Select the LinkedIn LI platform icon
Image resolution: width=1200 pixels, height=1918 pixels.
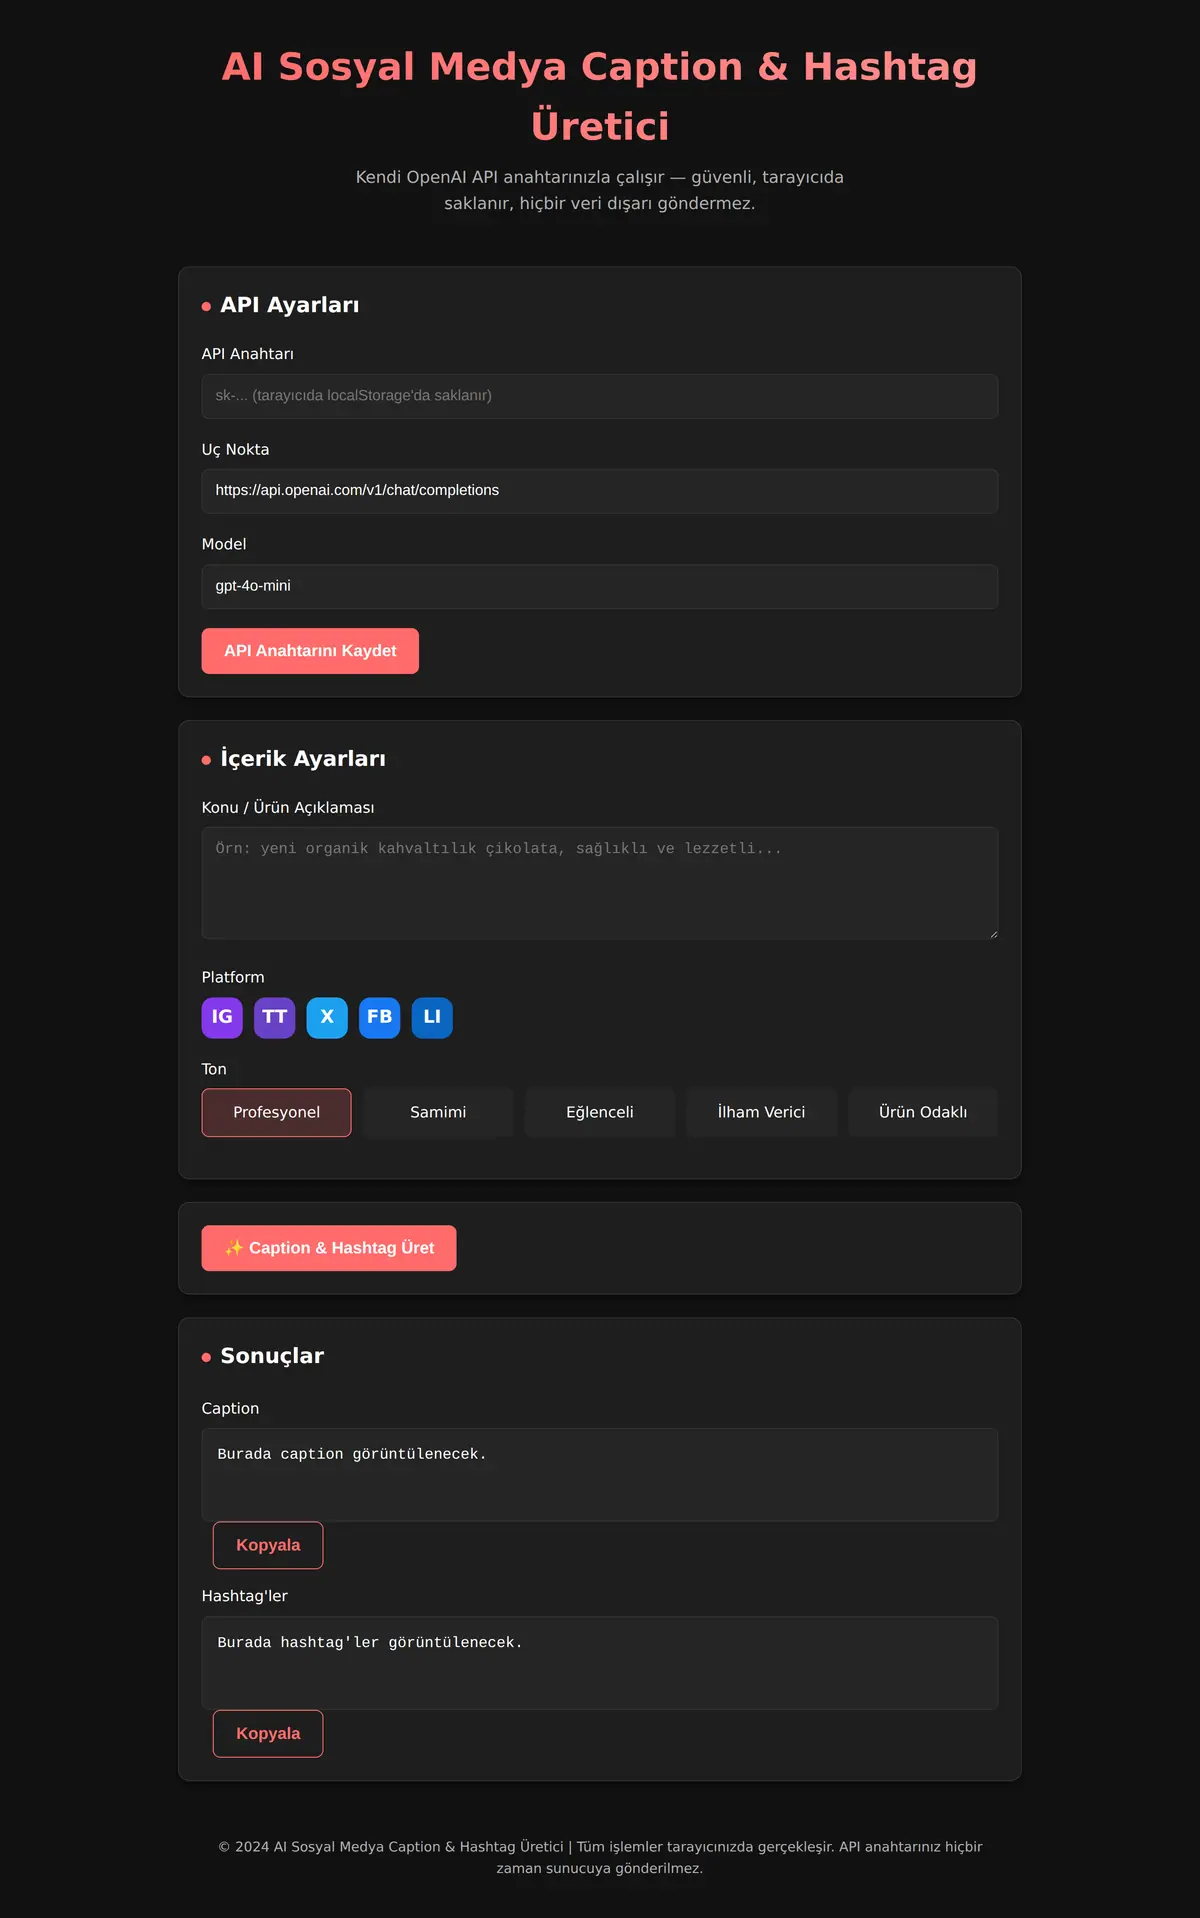(x=432, y=1018)
